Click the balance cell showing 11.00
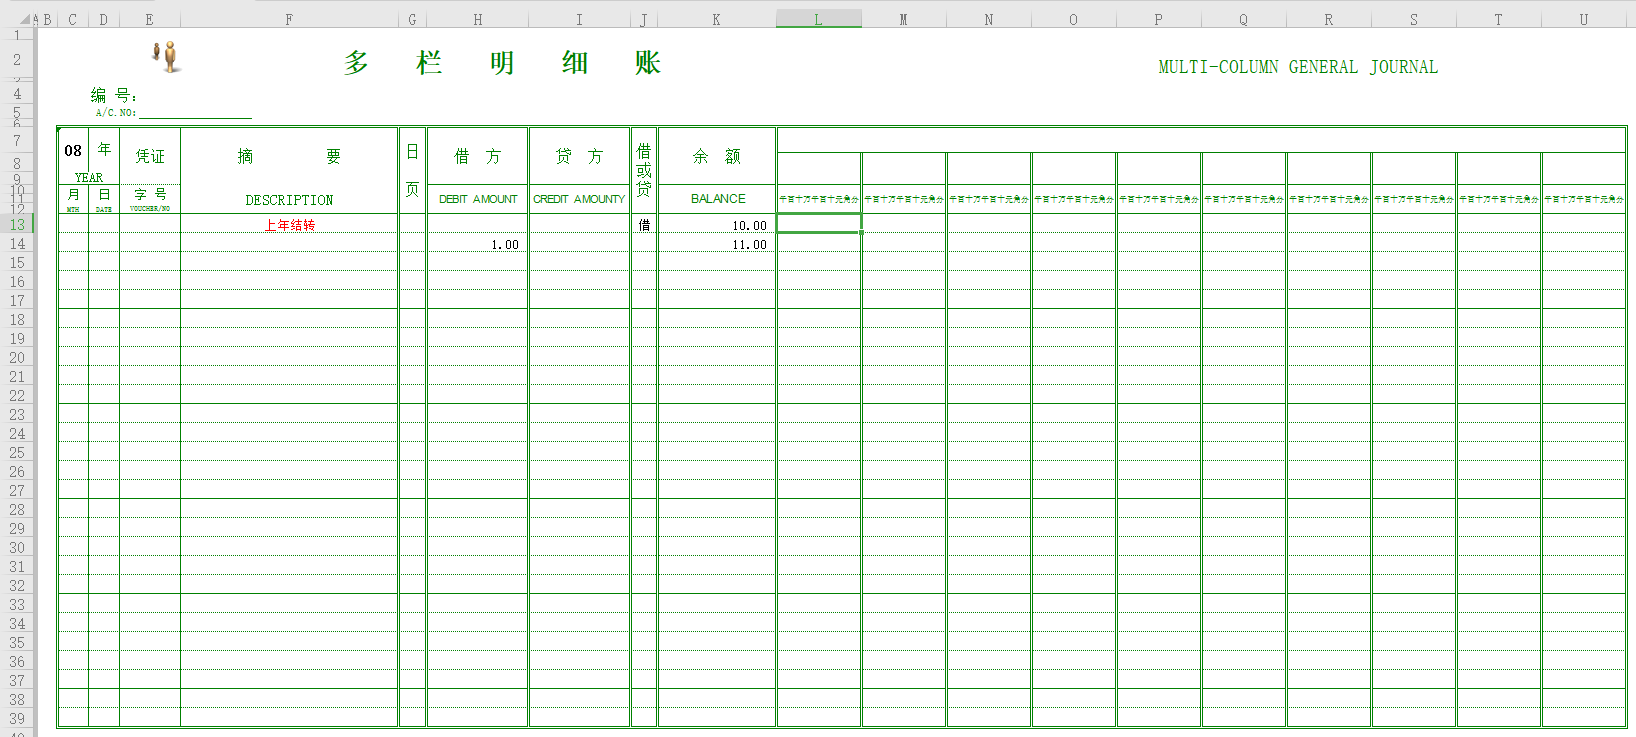1636x737 pixels. pyautogui.click(x=717, y=244)
